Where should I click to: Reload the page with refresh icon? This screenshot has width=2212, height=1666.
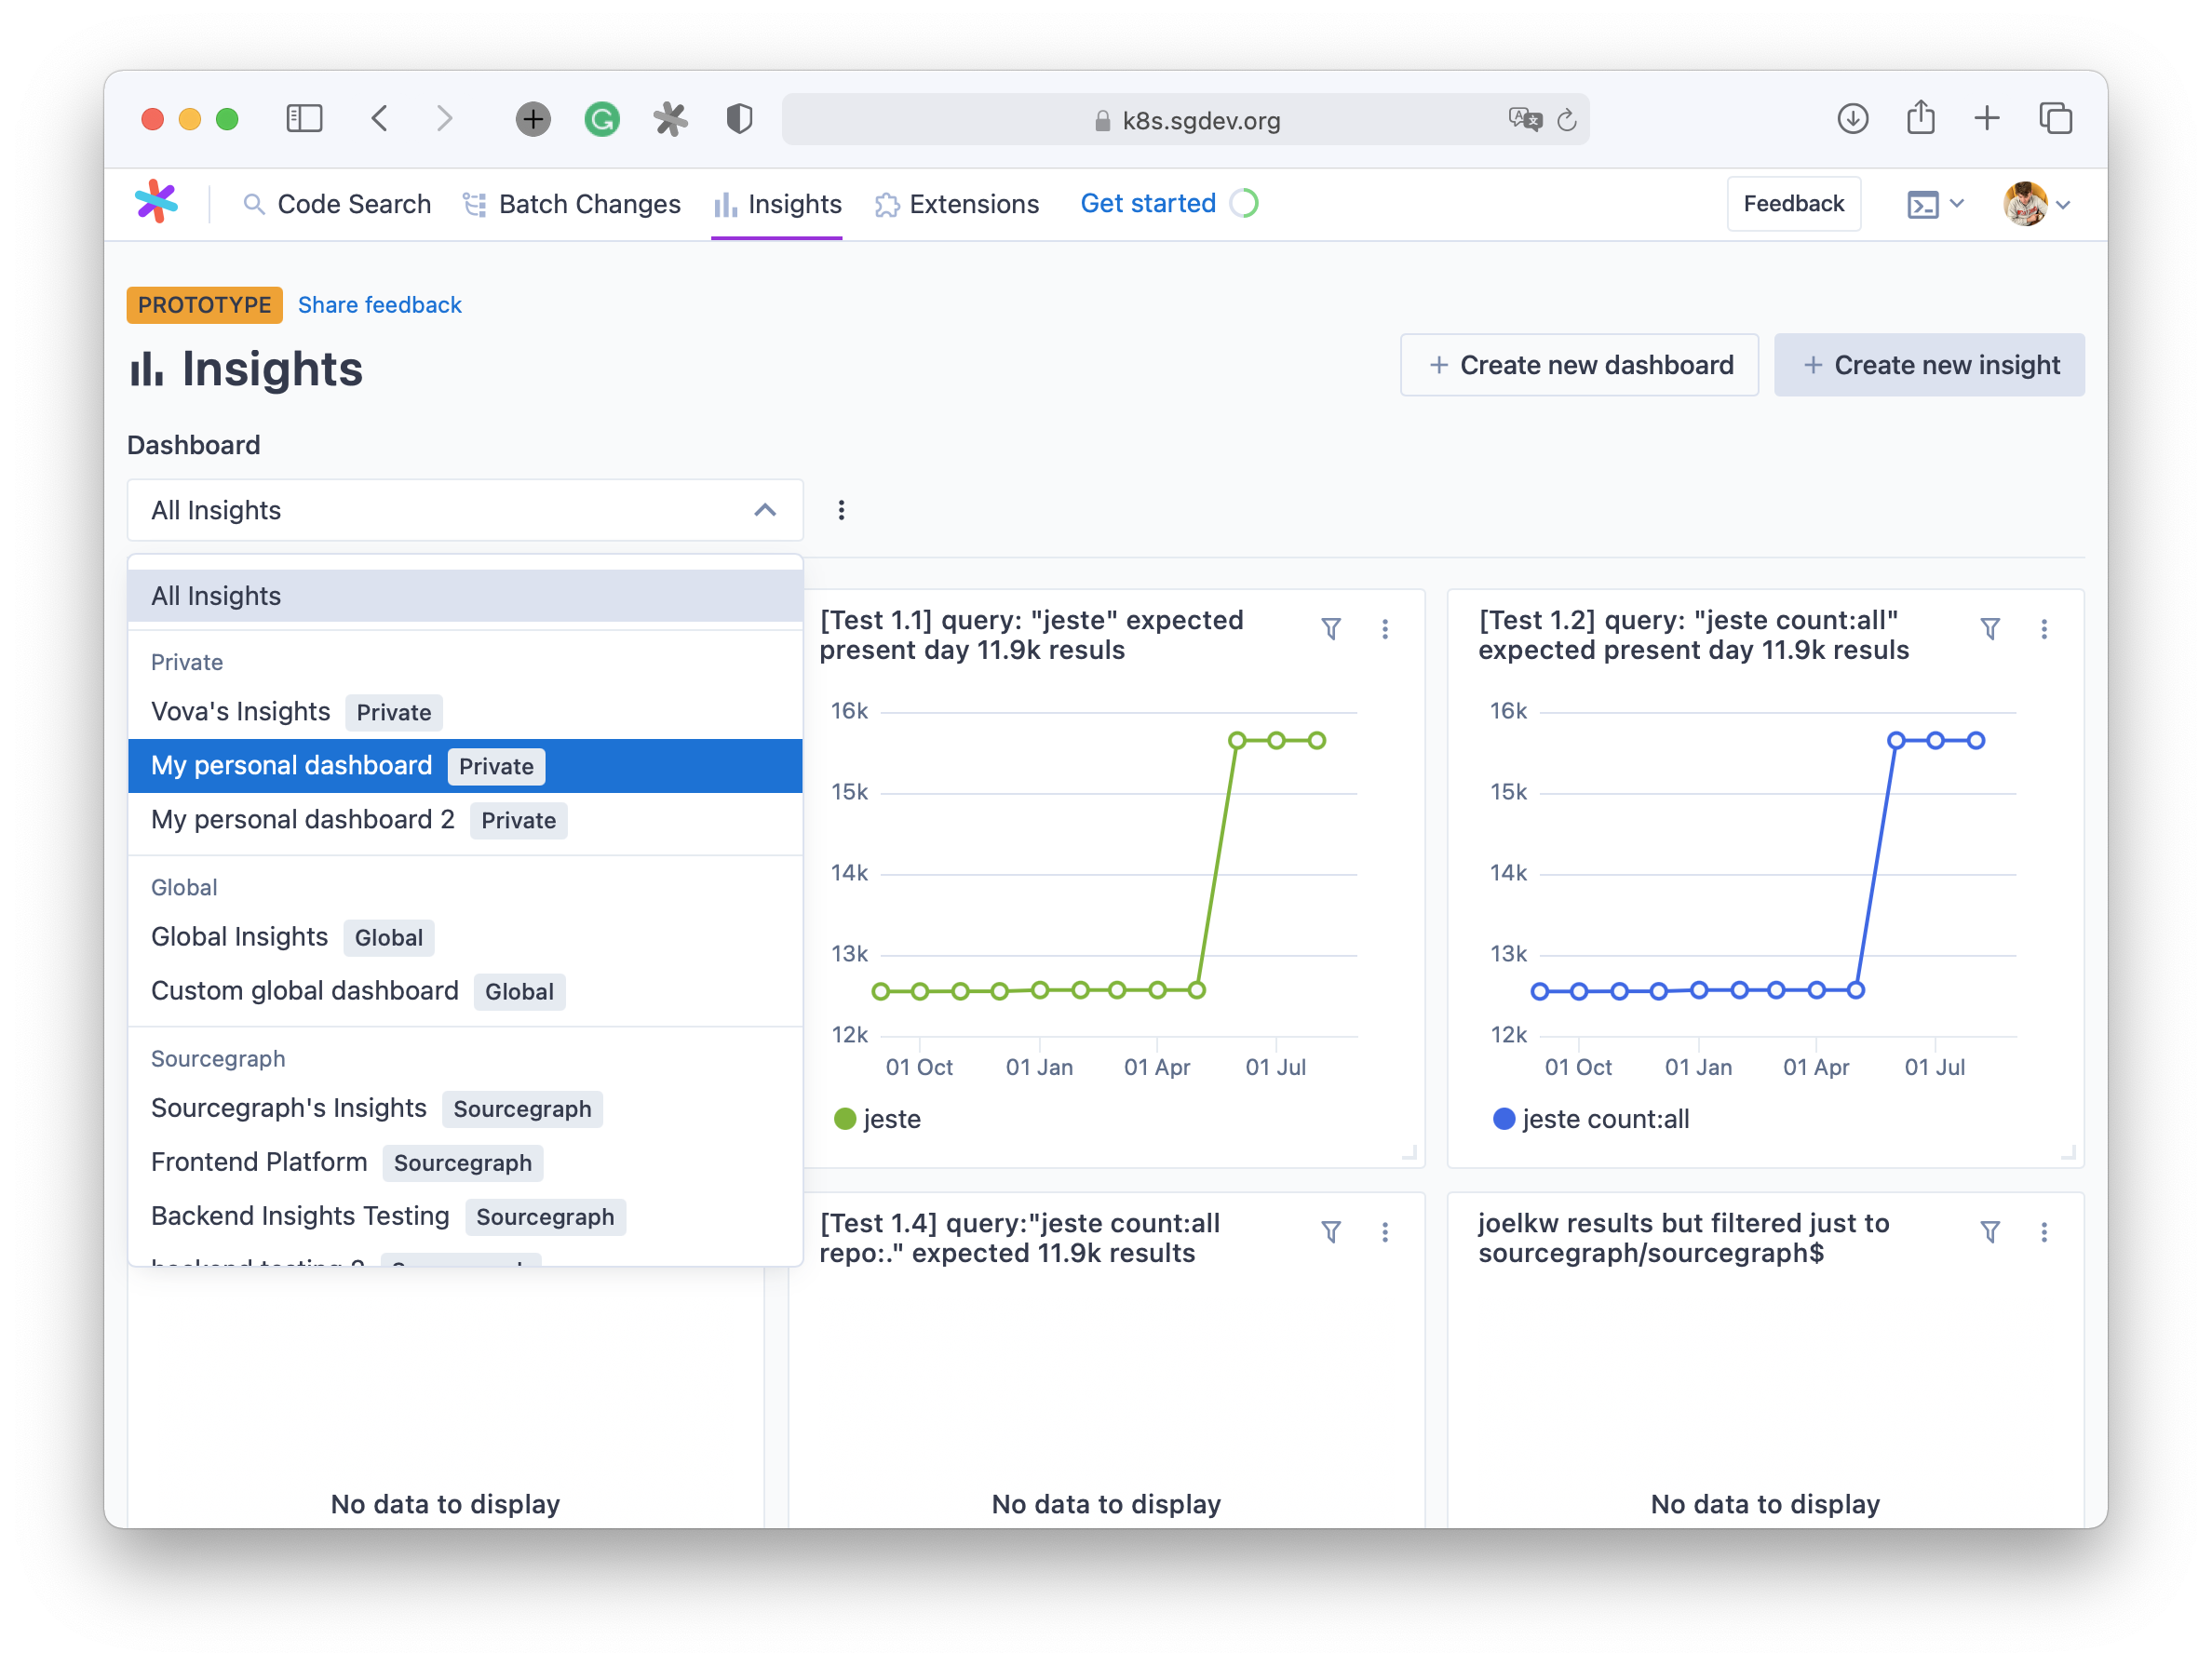pyautogui.click(x=1567, y=120)
